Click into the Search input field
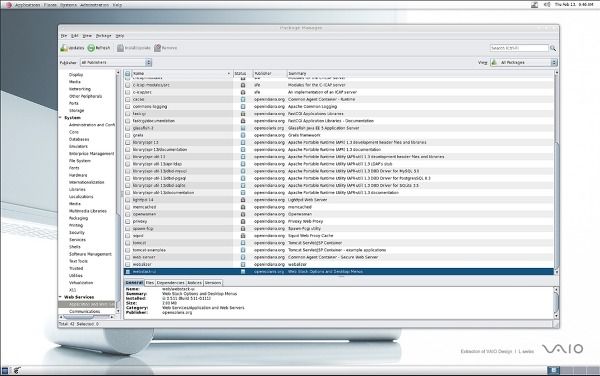This screenshot has width=600, height=376. 519,48
